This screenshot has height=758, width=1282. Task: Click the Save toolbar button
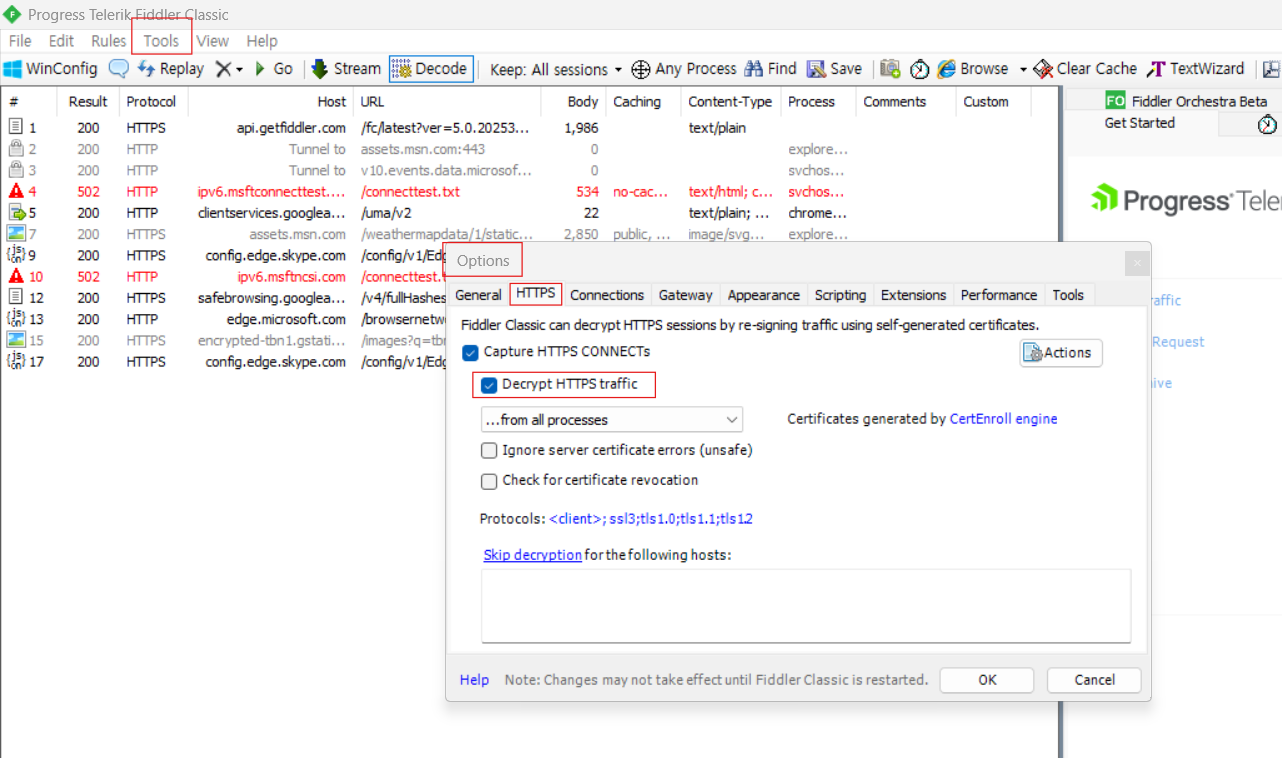click(834, 69)
